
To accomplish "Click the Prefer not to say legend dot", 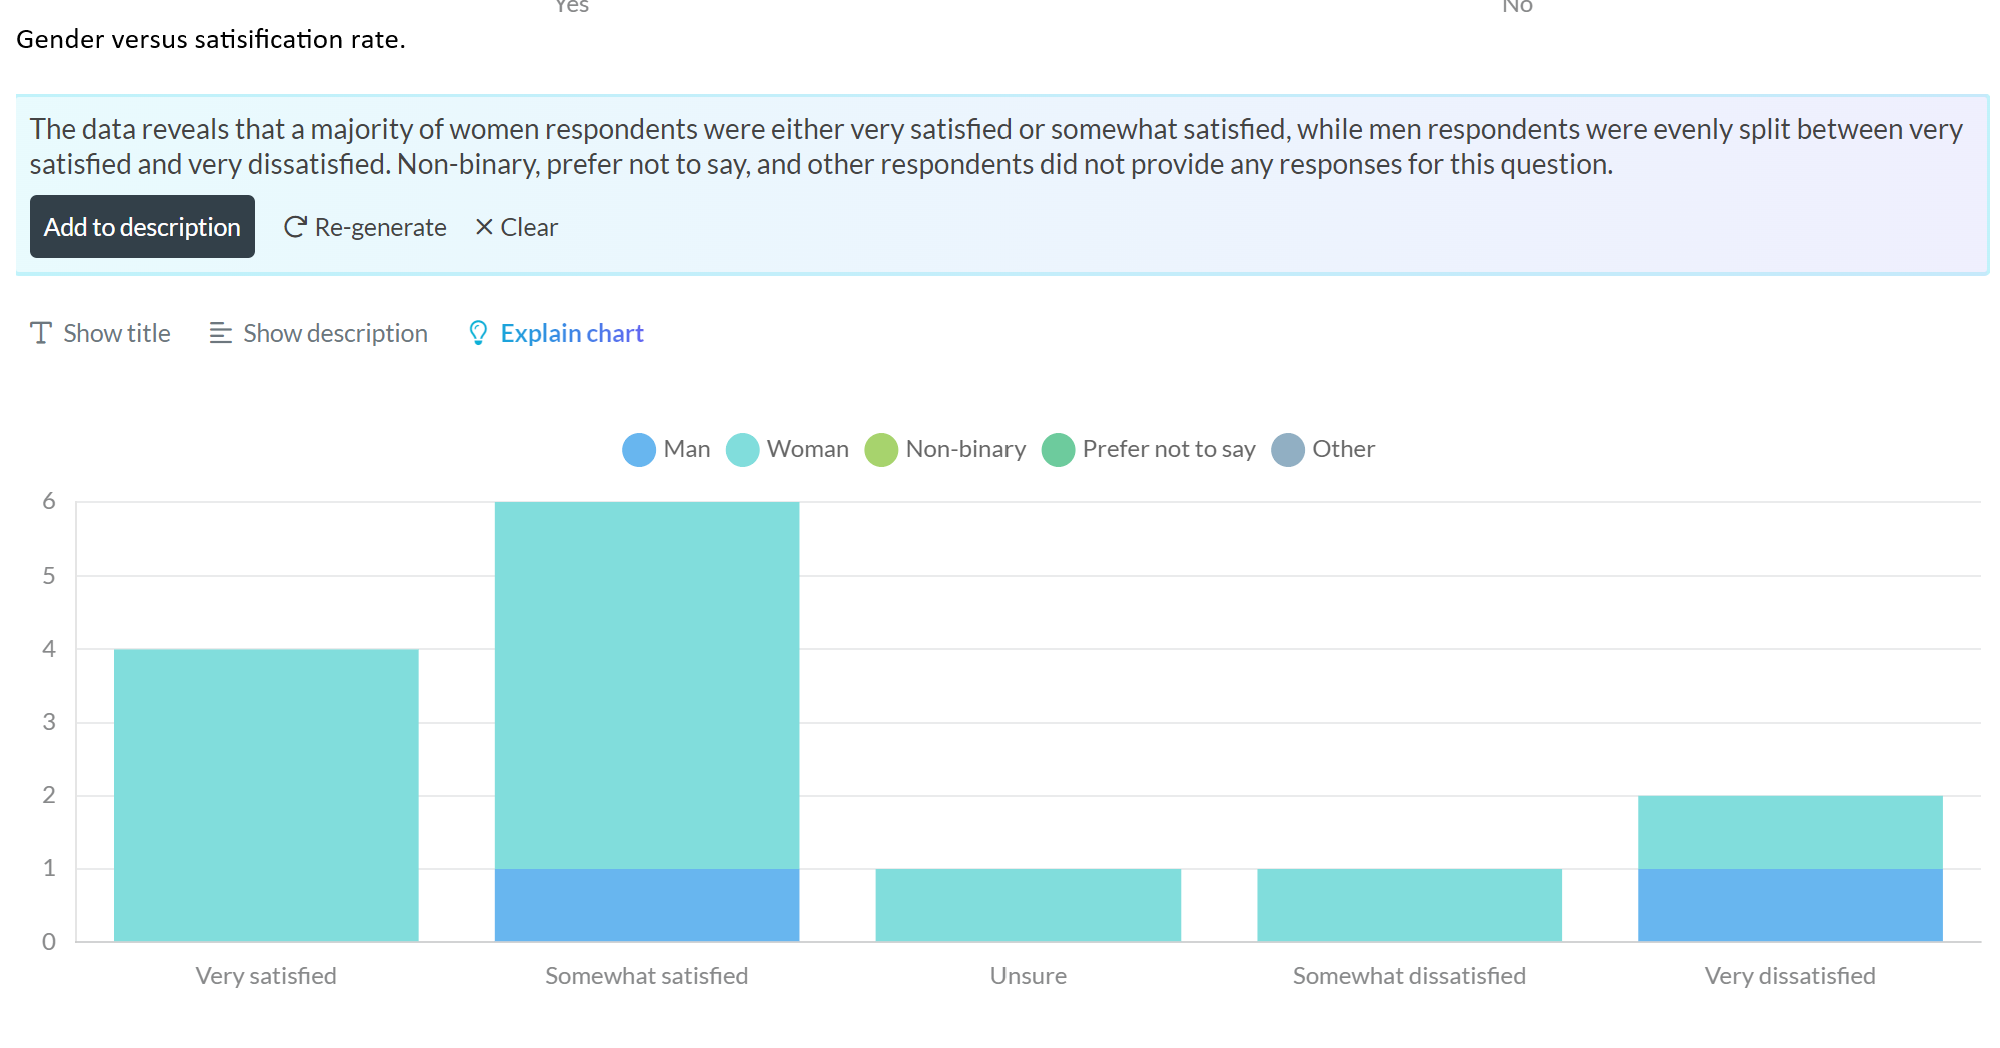I will pos(1058,450).
